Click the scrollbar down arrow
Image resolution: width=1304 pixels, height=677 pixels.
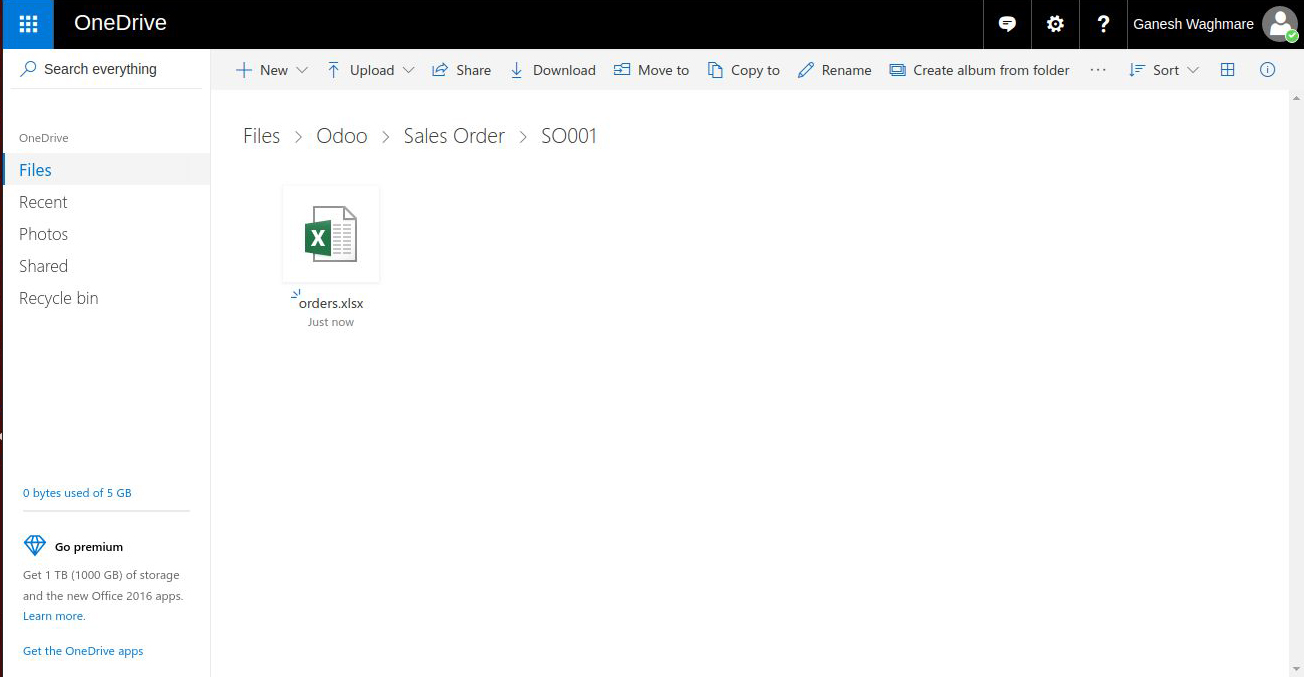1296,669
